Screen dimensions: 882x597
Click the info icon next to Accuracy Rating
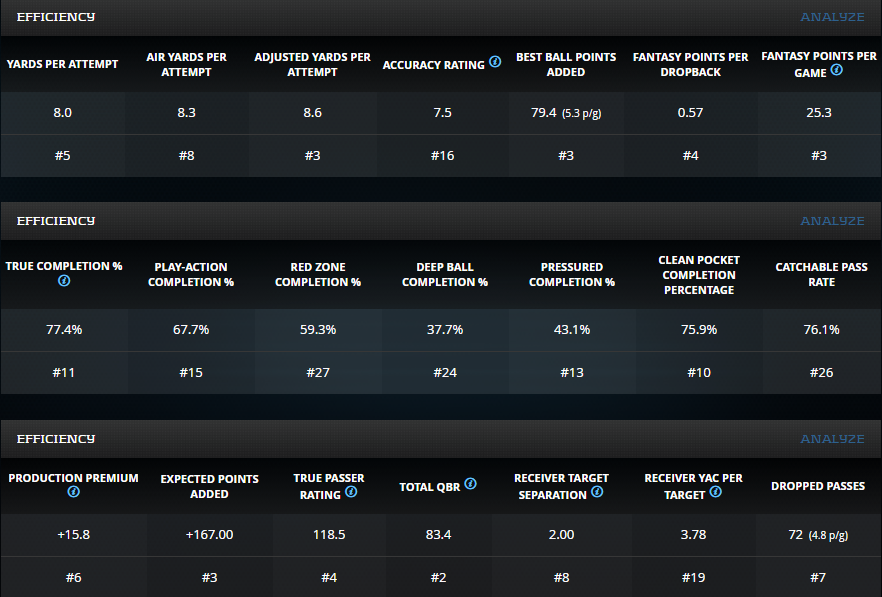click(x=495, y=64)
